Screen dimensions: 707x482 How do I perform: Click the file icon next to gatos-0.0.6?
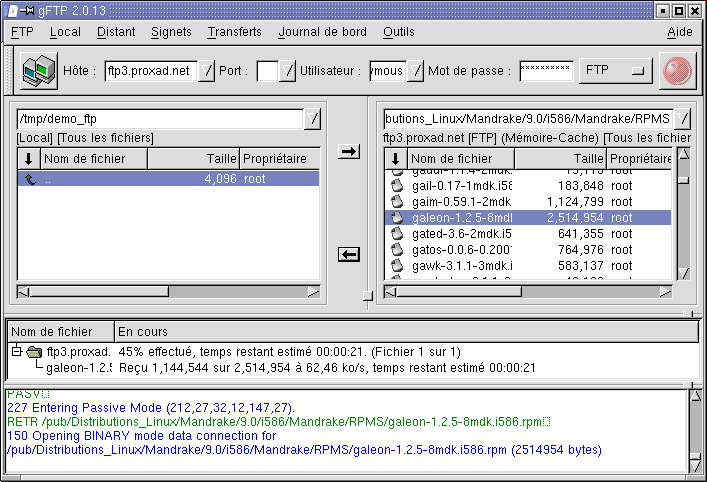pos(397,249)
